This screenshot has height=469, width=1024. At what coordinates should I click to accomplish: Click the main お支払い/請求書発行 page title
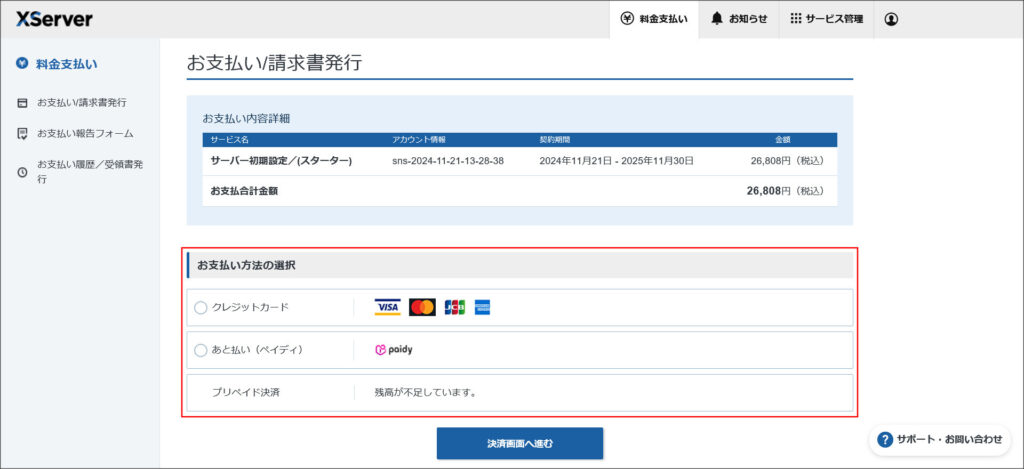point(274,63)
